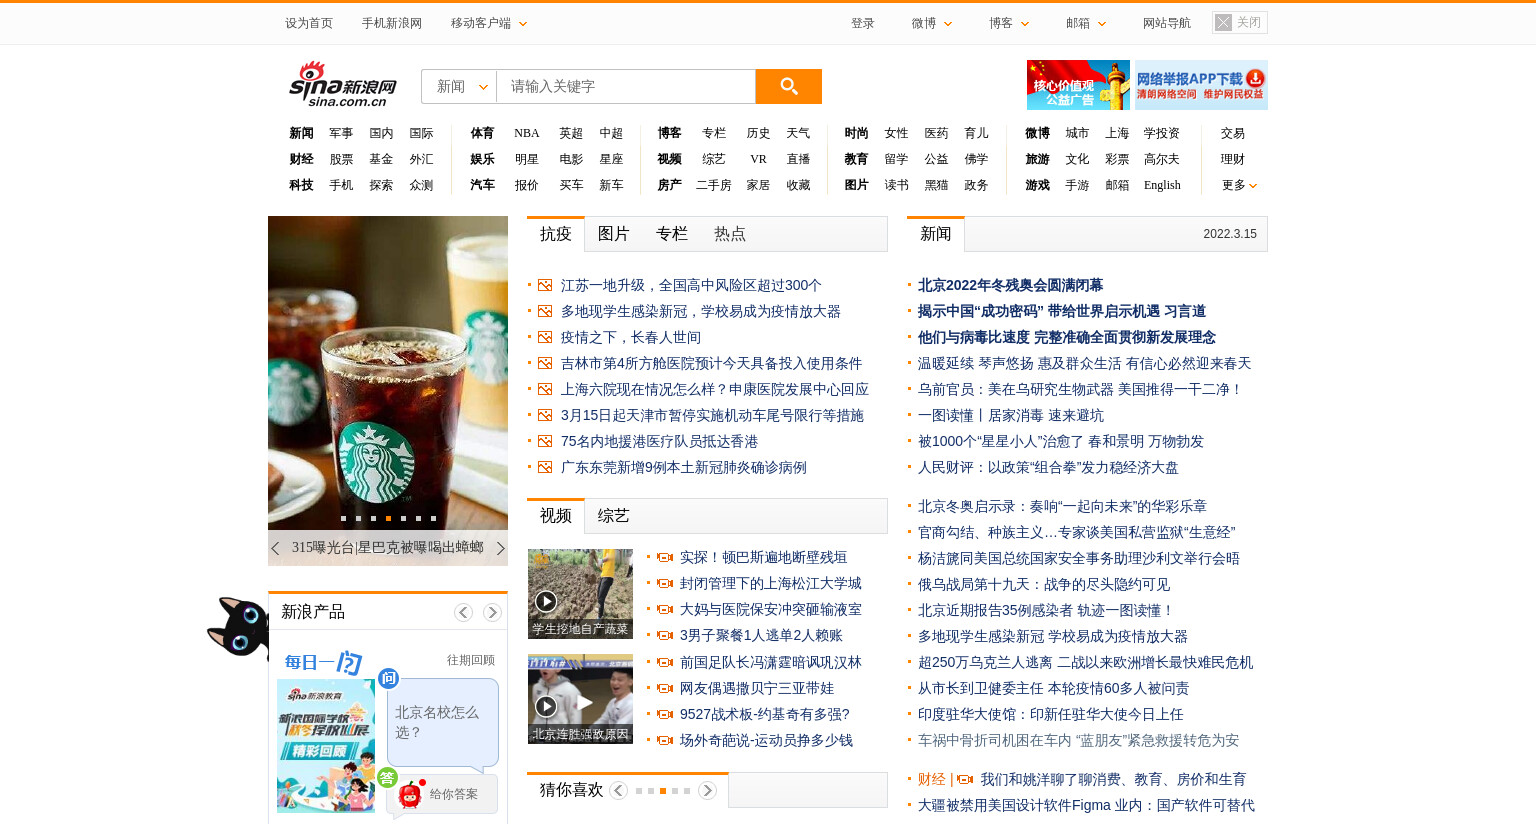Select the active orange carousel dot
Image resolution: width=1536 pixels, height=824 pixels.
click(388, 518)
